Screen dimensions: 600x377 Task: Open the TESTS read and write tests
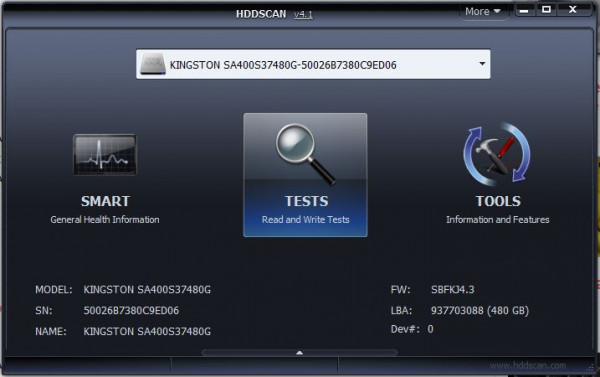coord(305,175)
